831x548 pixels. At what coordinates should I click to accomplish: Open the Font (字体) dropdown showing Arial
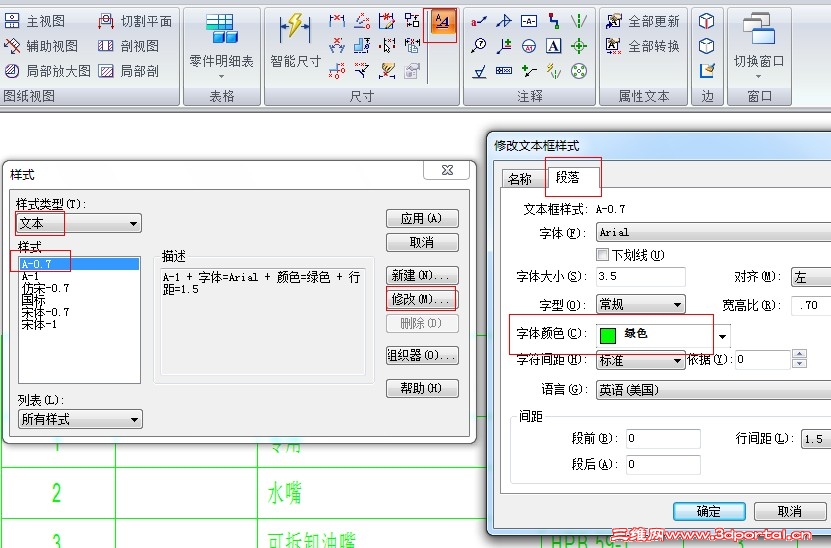(713, 232)
